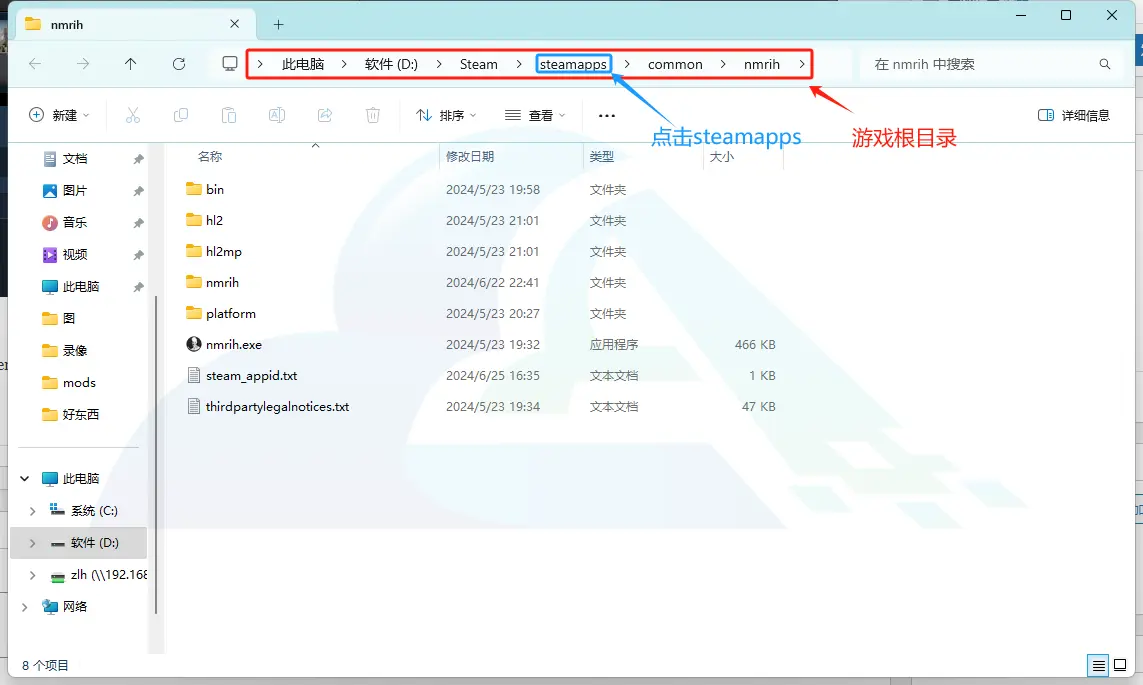Click common in the address bar
Screen dimensions: 1143x685
pyautogui.click(x=675, y=64)
